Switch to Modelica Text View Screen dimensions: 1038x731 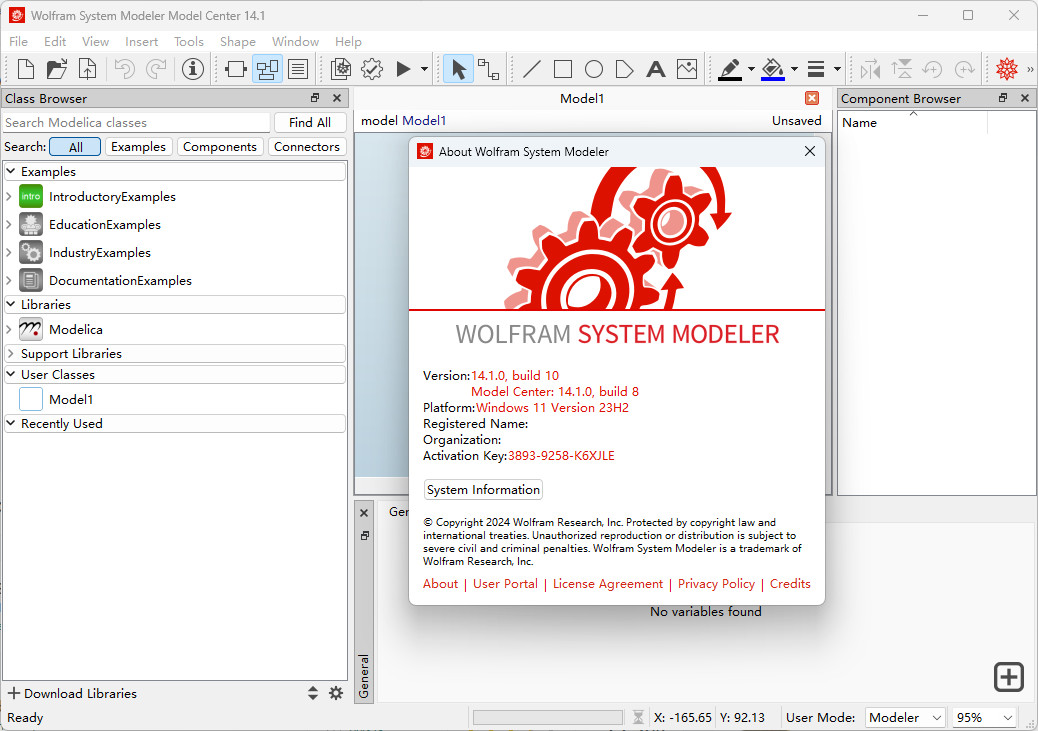tap(298, 69)
